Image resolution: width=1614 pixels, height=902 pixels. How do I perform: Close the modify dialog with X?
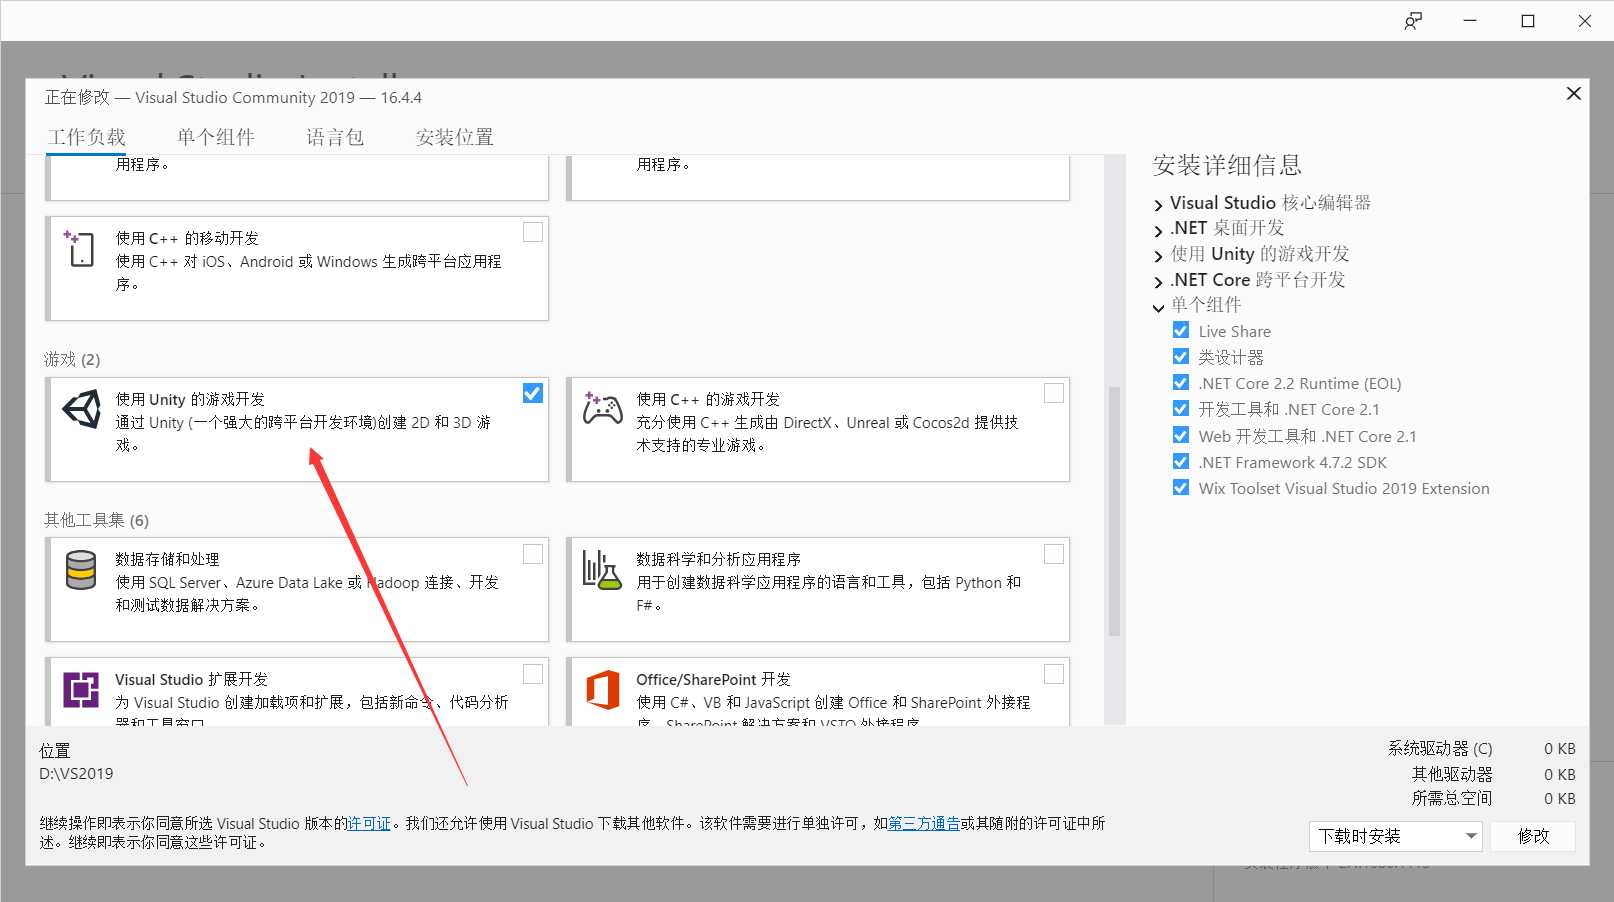point(1573,93)
